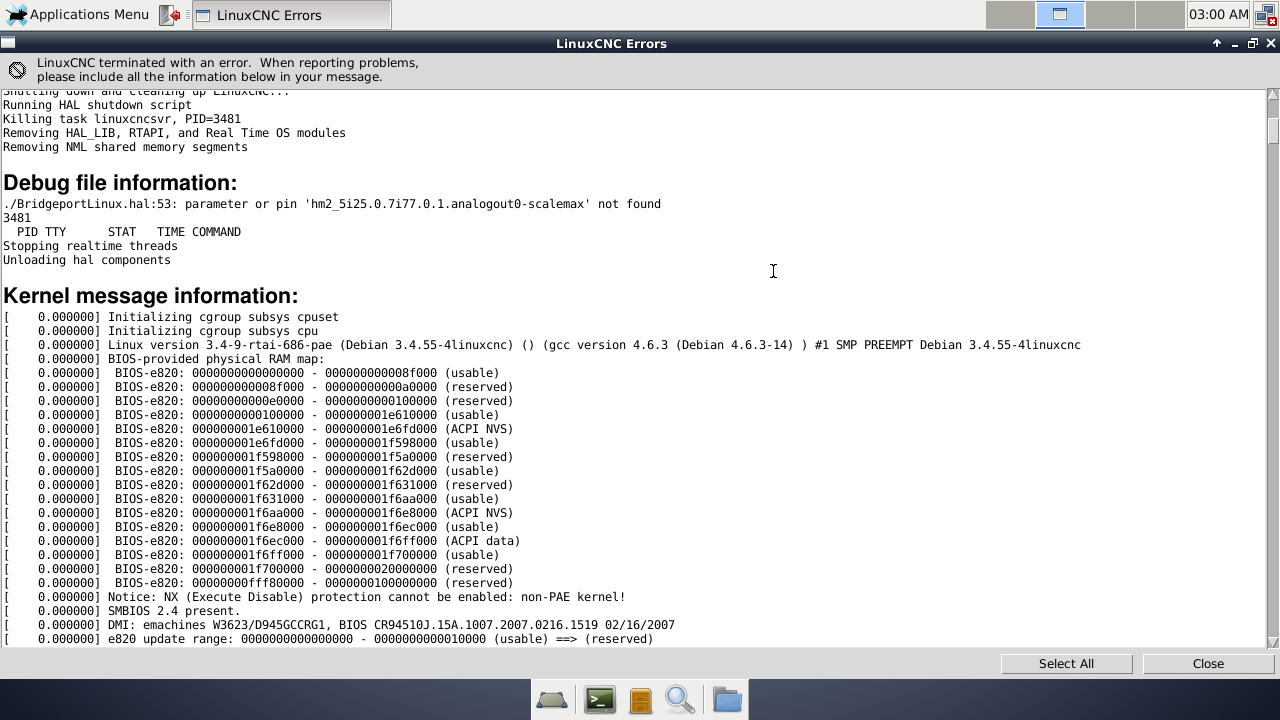Click the error prohibition icon beside message

tap(17, 70)
